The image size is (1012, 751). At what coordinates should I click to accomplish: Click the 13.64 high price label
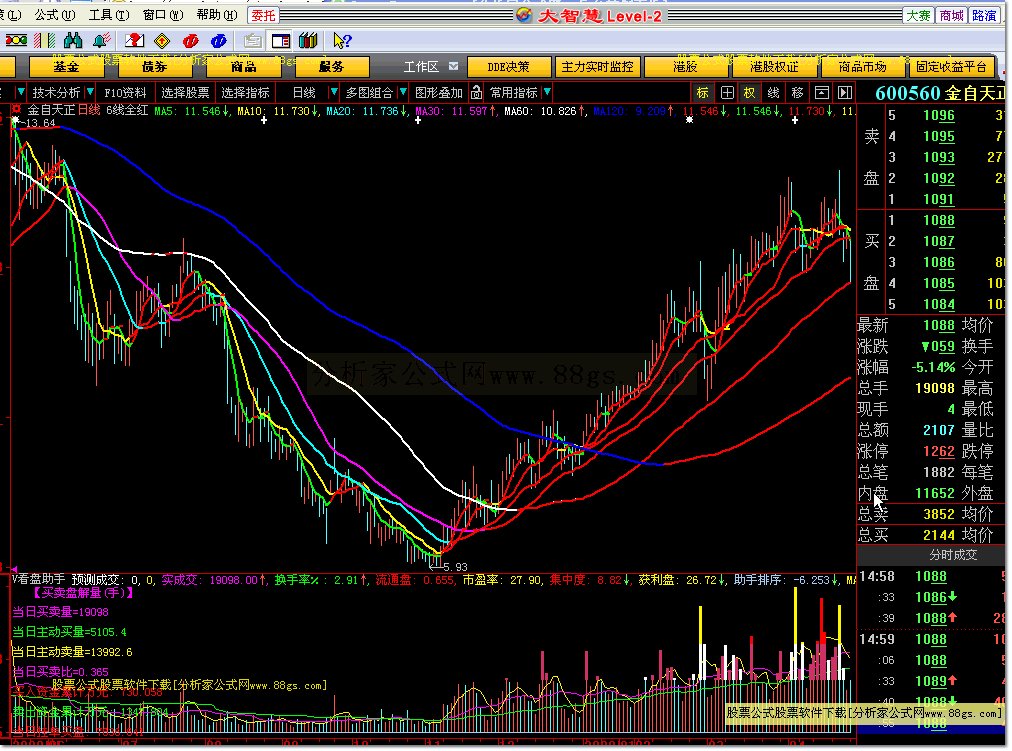(x=40, y=123)
